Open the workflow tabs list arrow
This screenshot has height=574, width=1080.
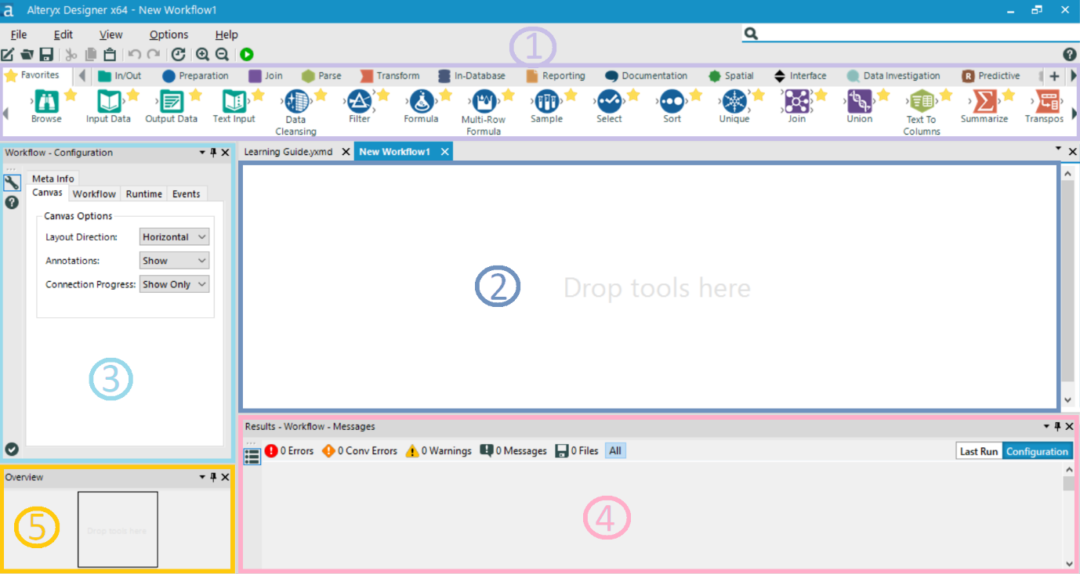(1058, 149)
